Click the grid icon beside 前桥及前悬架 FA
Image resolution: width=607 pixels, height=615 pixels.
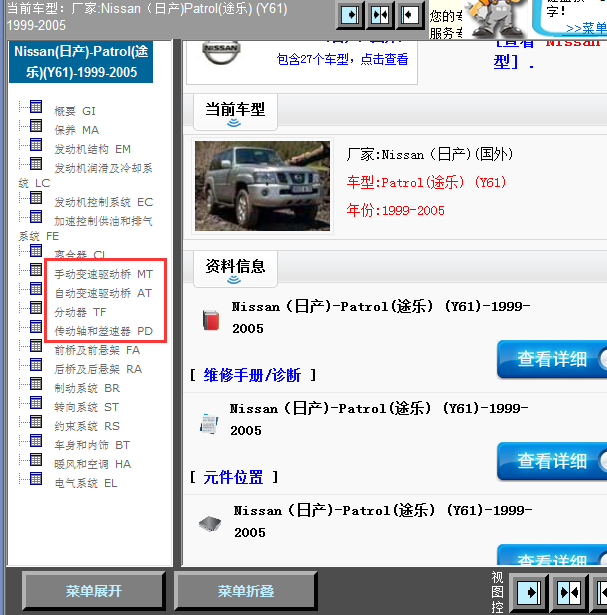coord(36,346)
